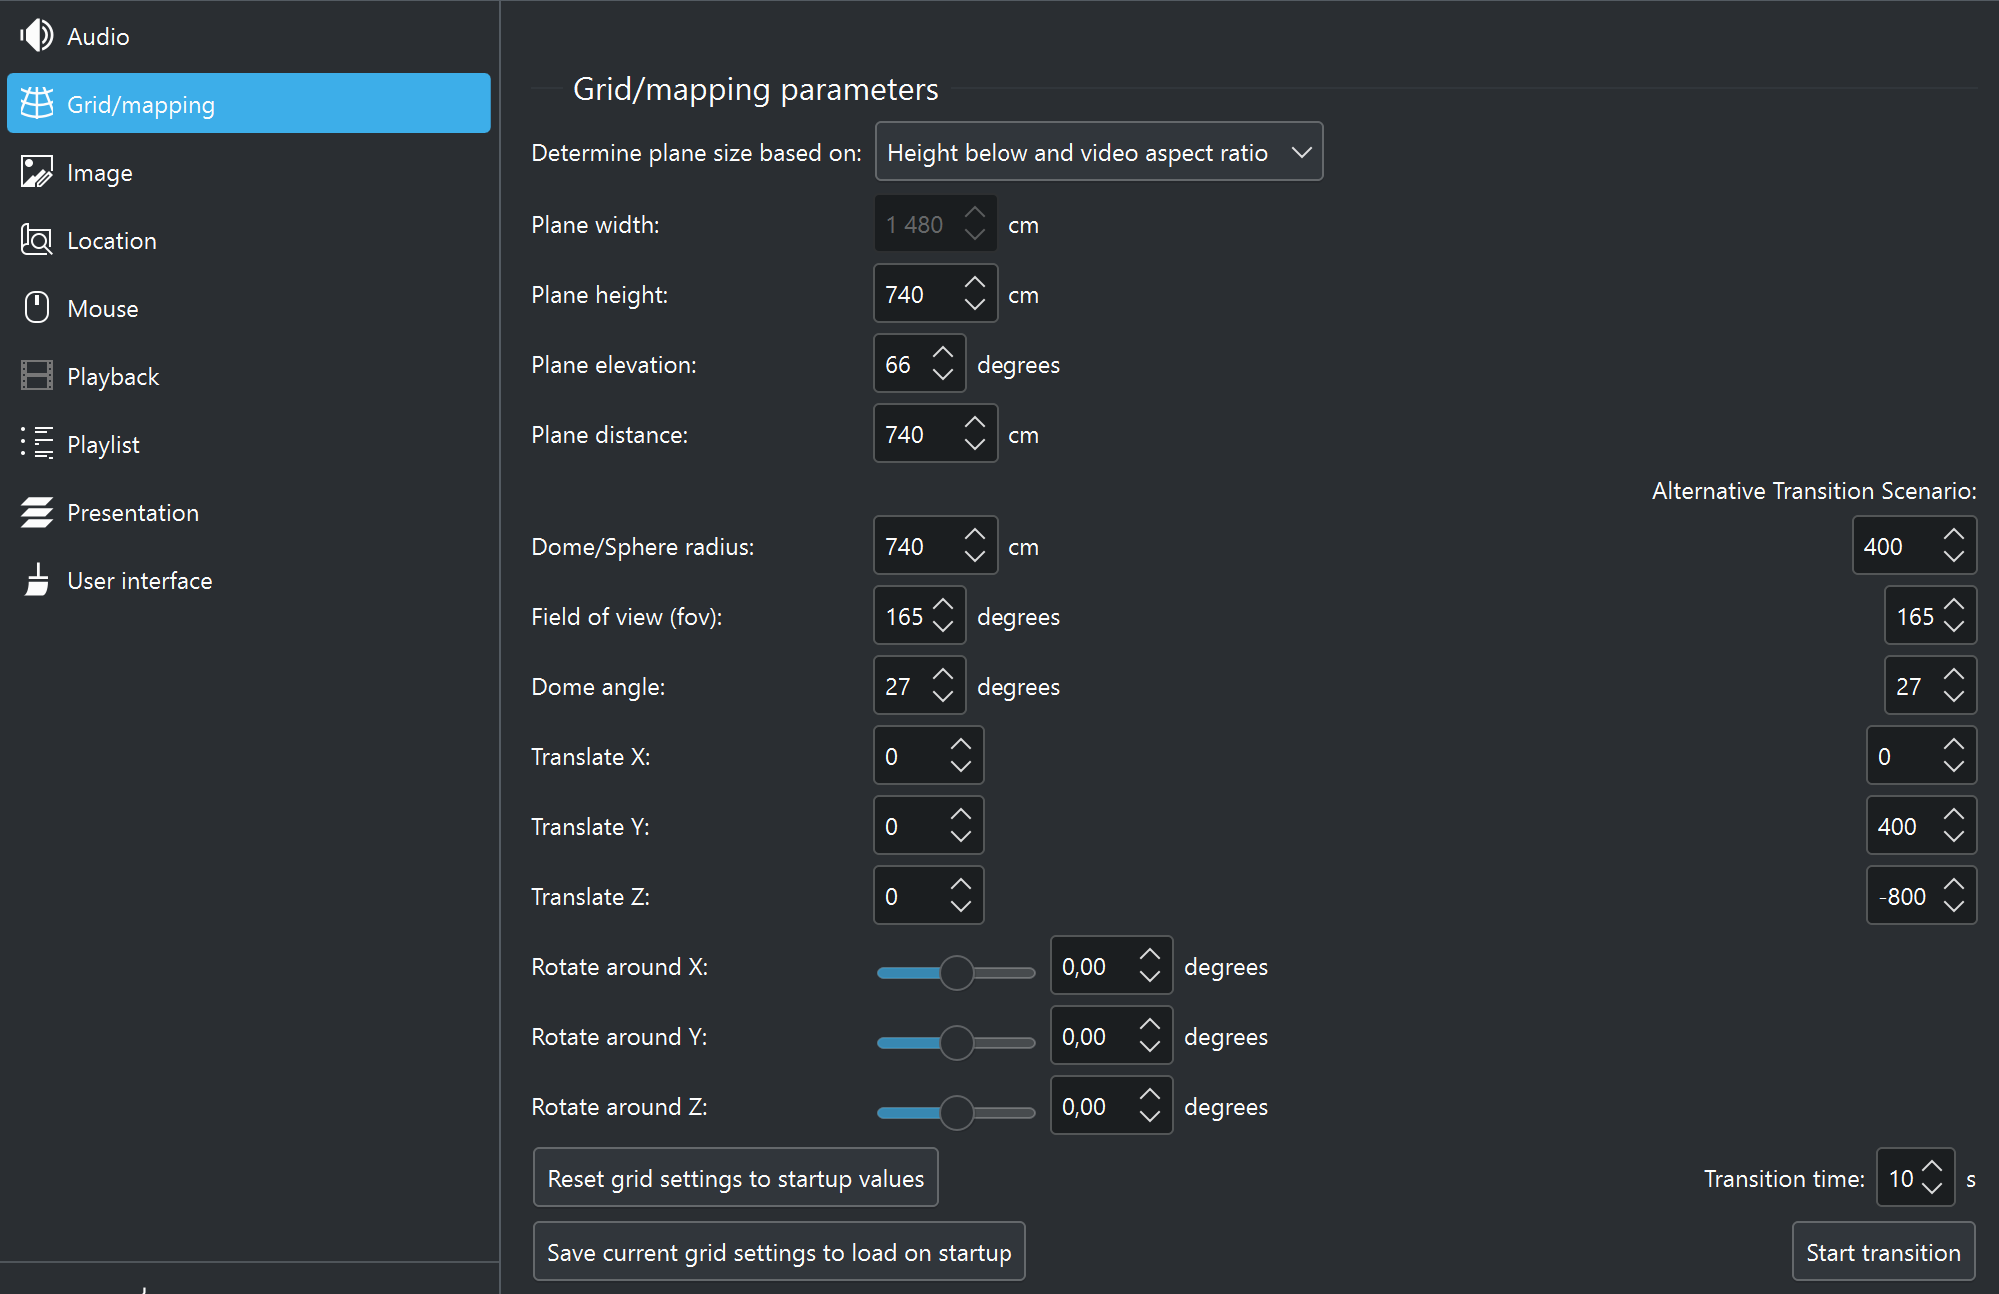The width and height of the screenshot is (1999, 1294).
Task: Open the plane size dropdown menu
Action: coord(1096,152)
